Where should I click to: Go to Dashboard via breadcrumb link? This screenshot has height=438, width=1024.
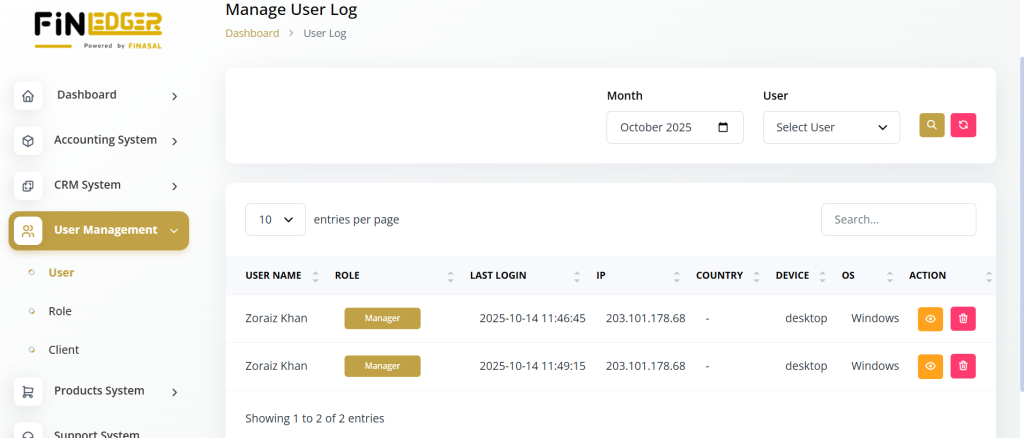click(252, 33)
